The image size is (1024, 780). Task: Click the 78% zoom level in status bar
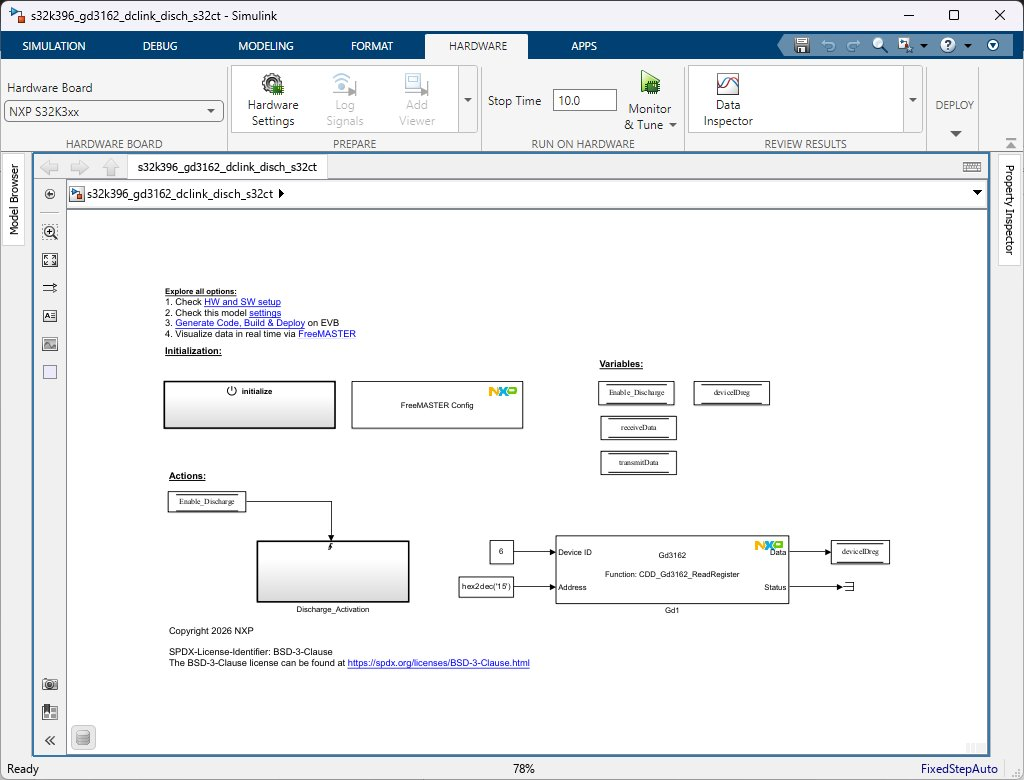point(524,769)
